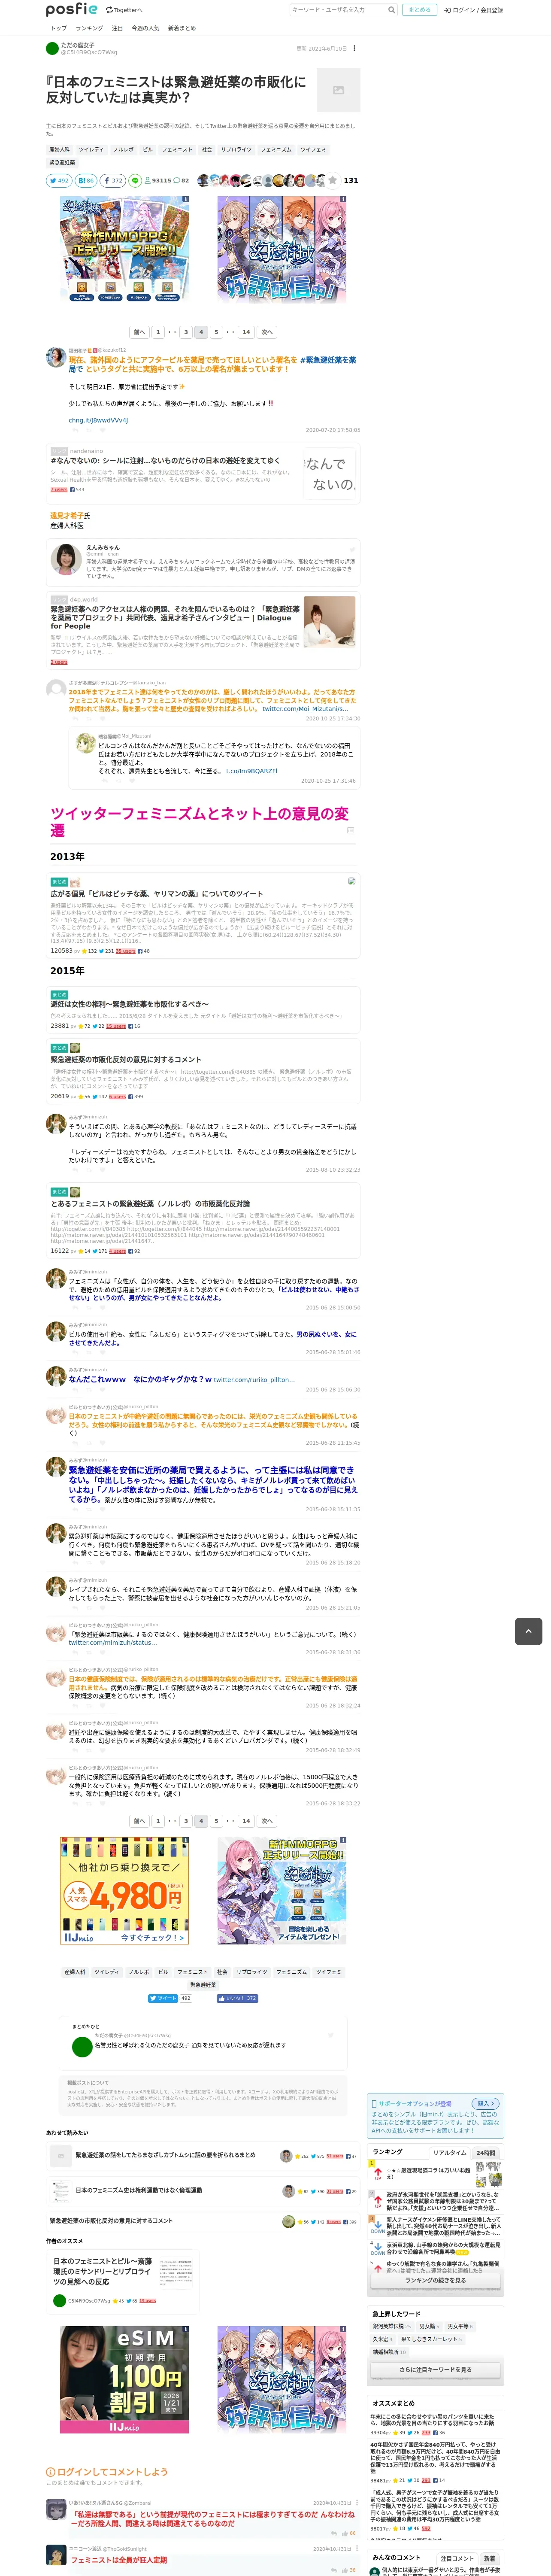Select the 産婦人科 tag at top

coord(60,150)
